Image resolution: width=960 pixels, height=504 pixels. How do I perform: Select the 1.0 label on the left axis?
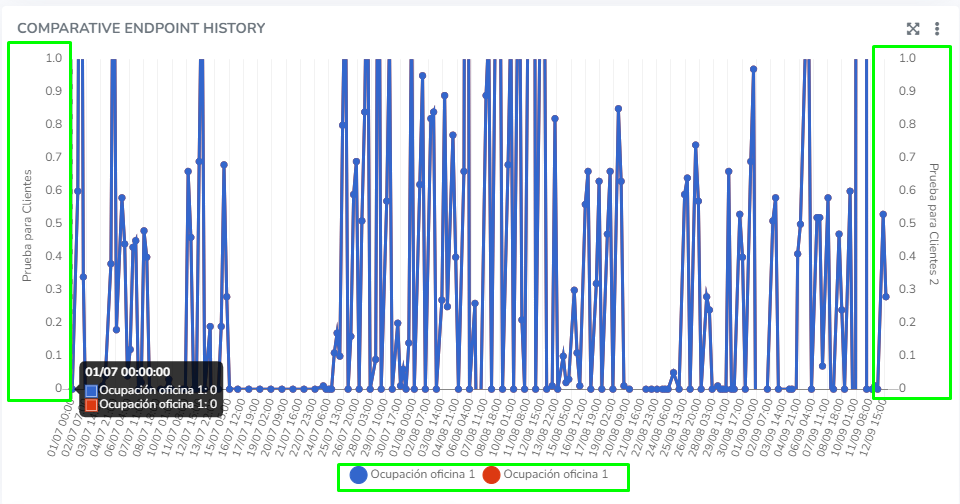pyautogui.click(x=54, y=58)
